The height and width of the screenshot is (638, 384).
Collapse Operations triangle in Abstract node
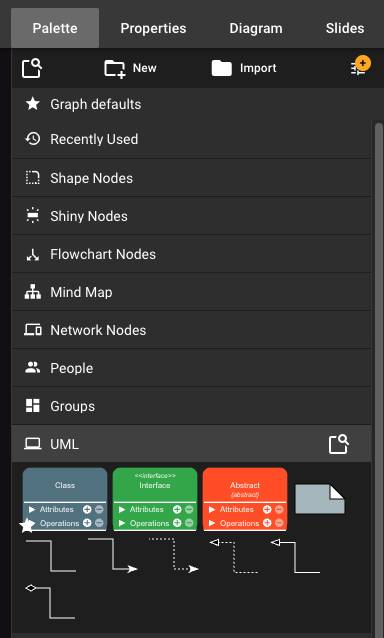pyautogui.click(x=212, y=523)
